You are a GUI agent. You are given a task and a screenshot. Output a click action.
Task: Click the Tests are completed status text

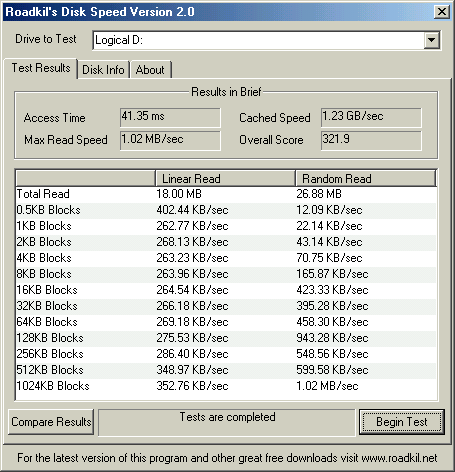[x=227, y=417]
